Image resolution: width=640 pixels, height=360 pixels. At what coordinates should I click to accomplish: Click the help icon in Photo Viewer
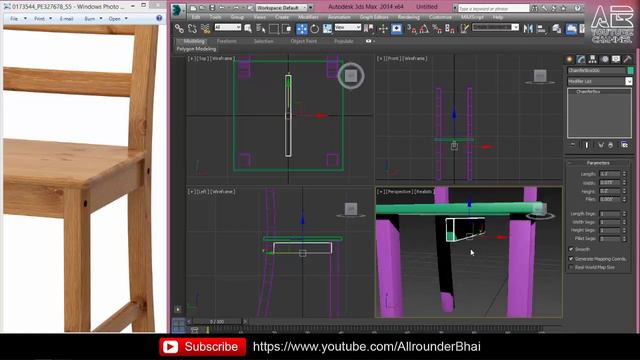coord(159,18)
